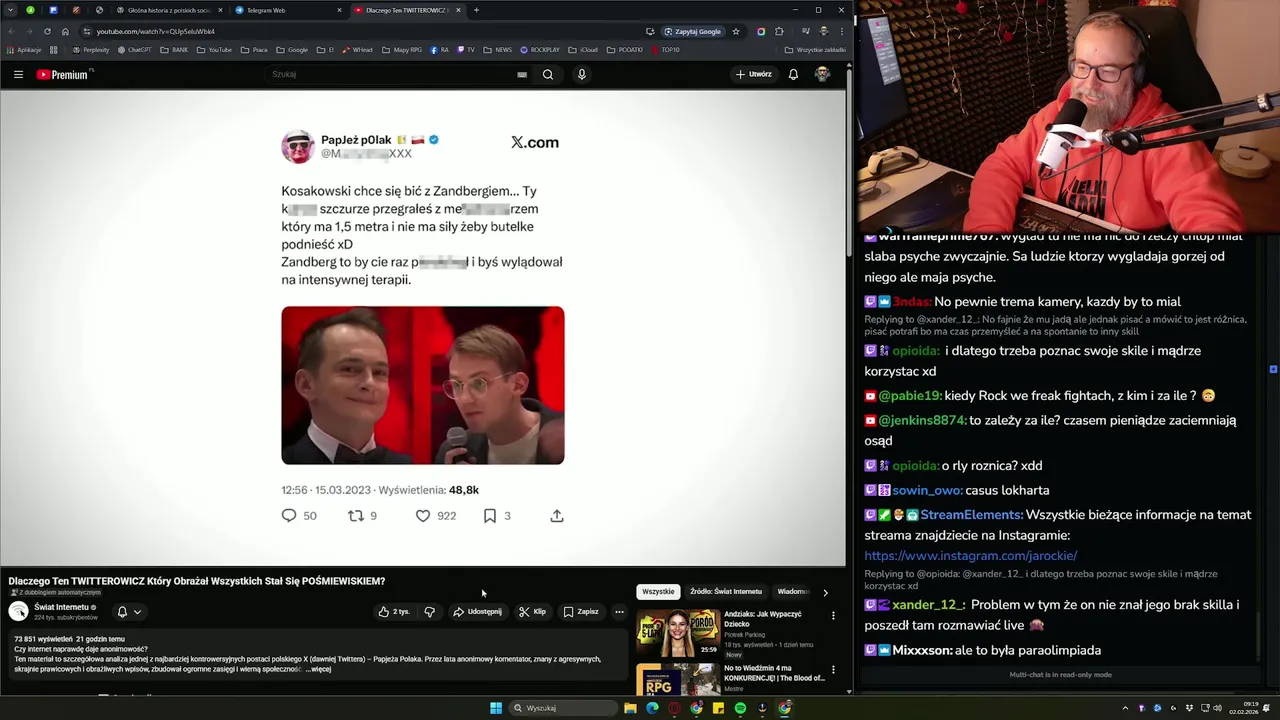
Task: Click the YouTube search magnifier button
Action: (548, 74)
